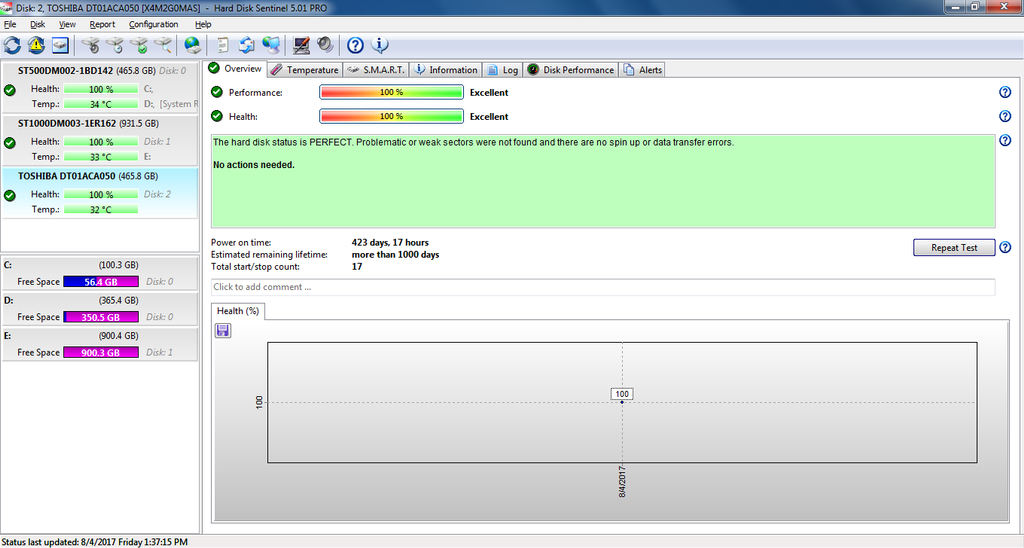1024x548 pixels.
Task: Switch to the S.M.A.R.T. tab
Action: tap(375, 70)
